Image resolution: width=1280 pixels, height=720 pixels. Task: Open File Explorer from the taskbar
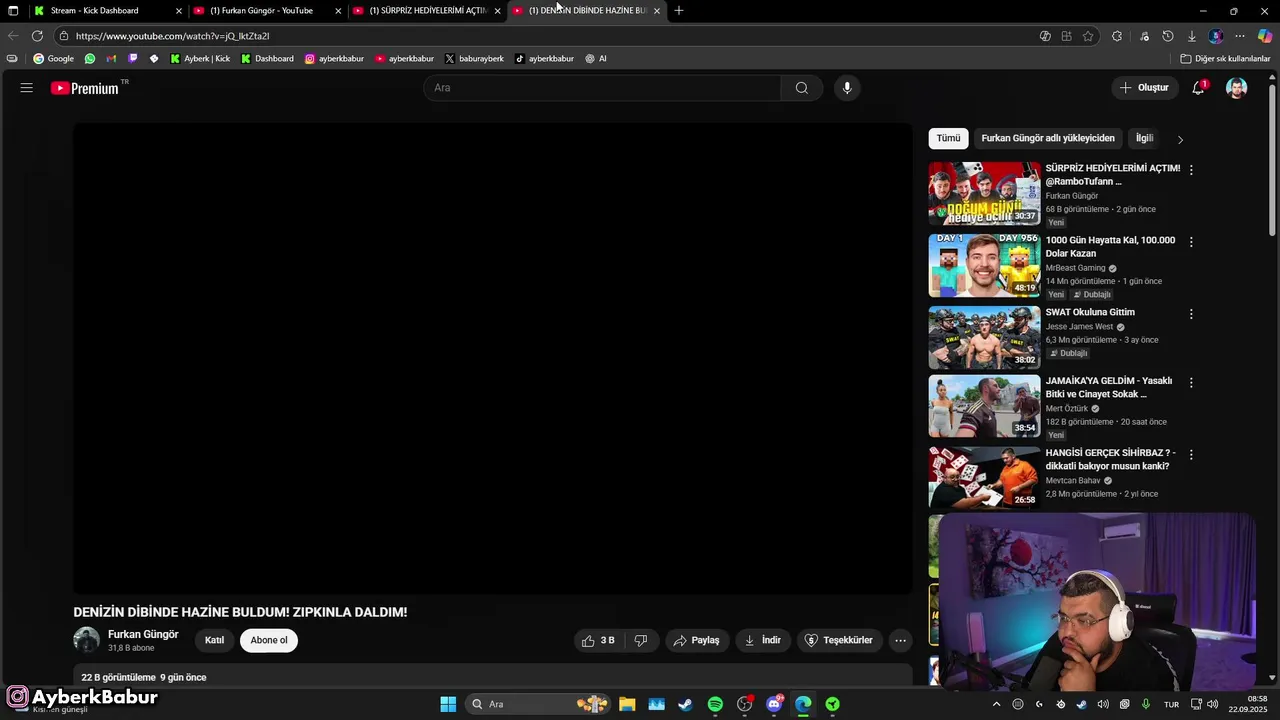[627, 704]
